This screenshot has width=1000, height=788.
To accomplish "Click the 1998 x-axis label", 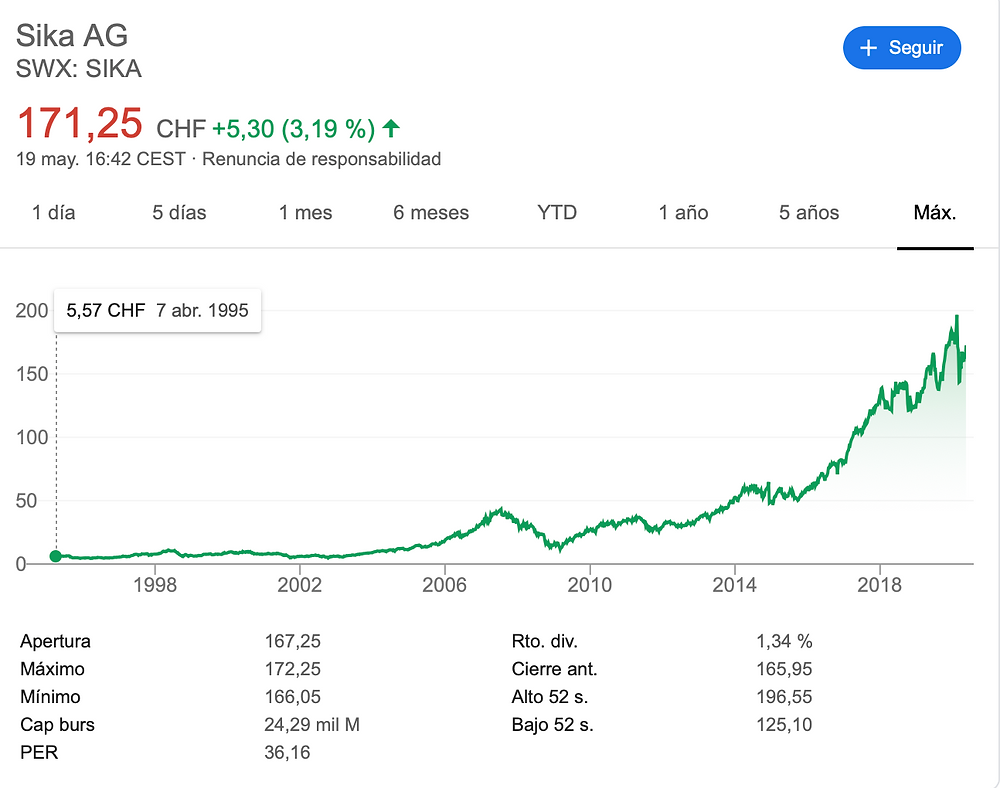I will (x=155, y=585).
